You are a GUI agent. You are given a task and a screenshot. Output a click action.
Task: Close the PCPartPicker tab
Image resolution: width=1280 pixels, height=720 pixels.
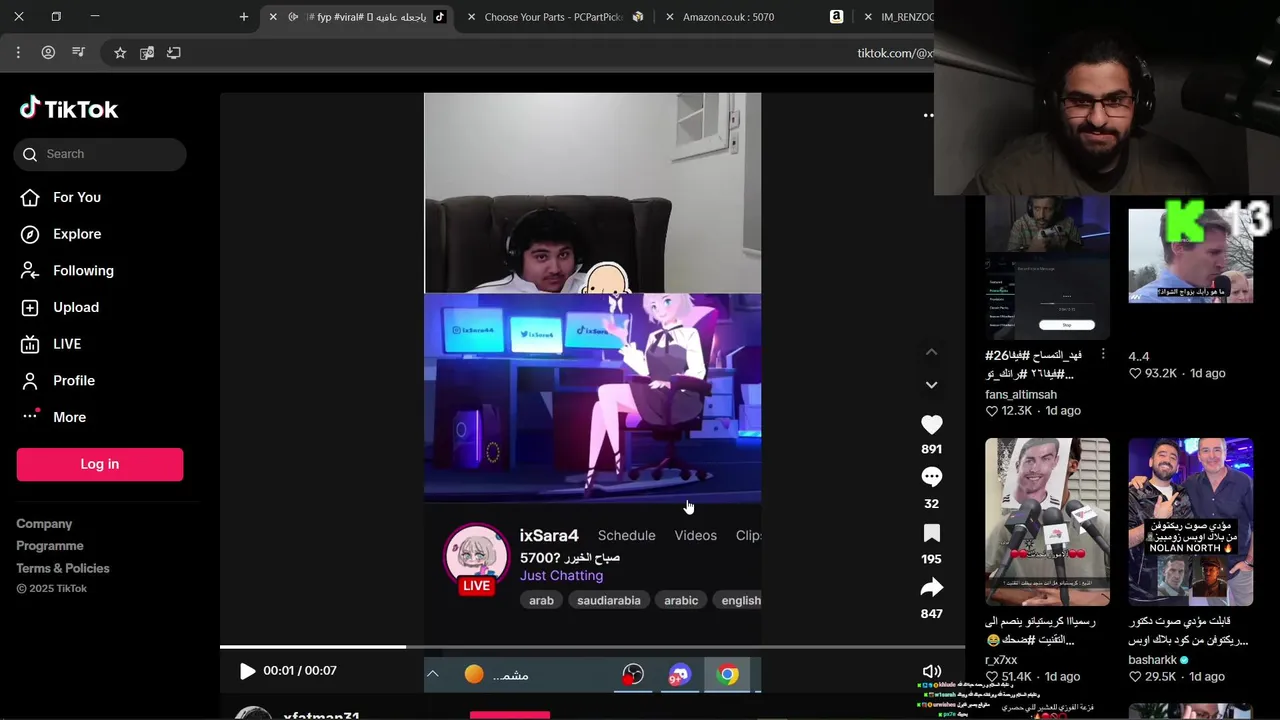(471, 17)
